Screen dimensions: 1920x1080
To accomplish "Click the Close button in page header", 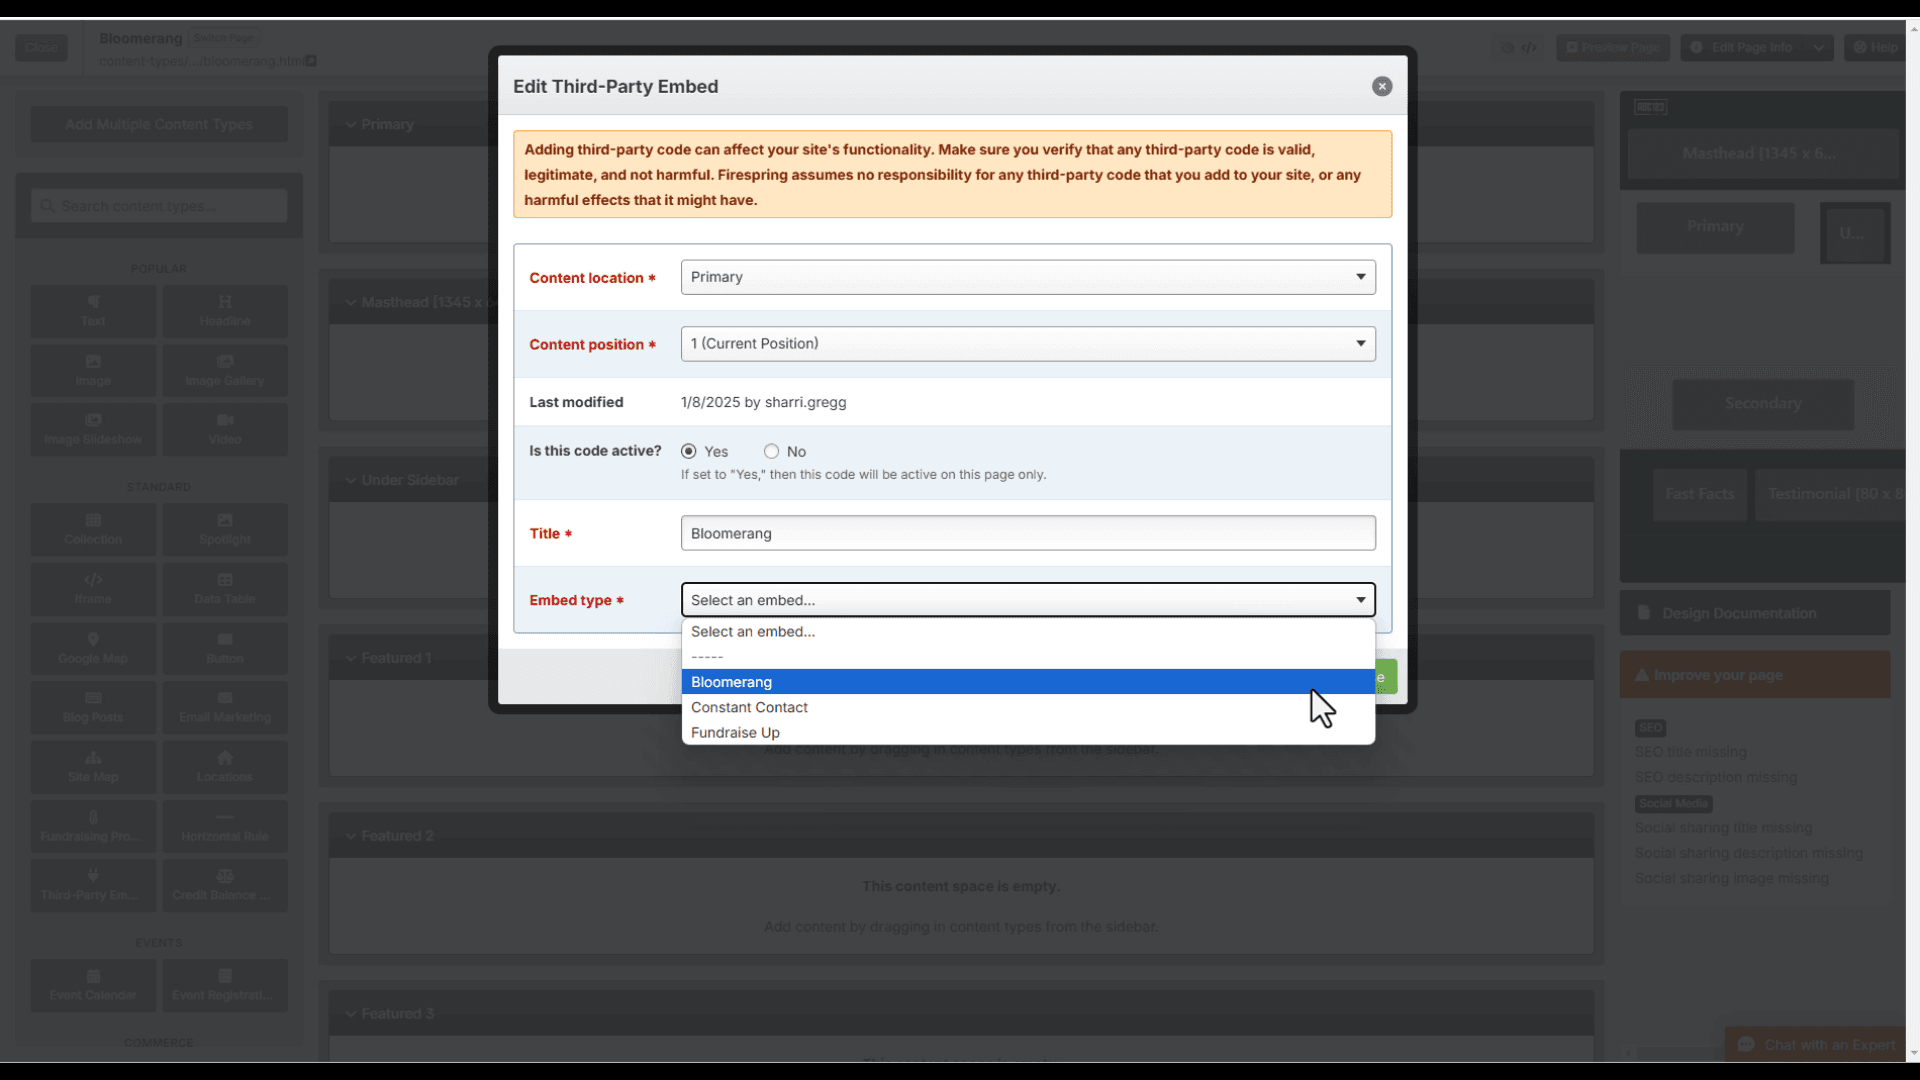I will tap(41, 47).
